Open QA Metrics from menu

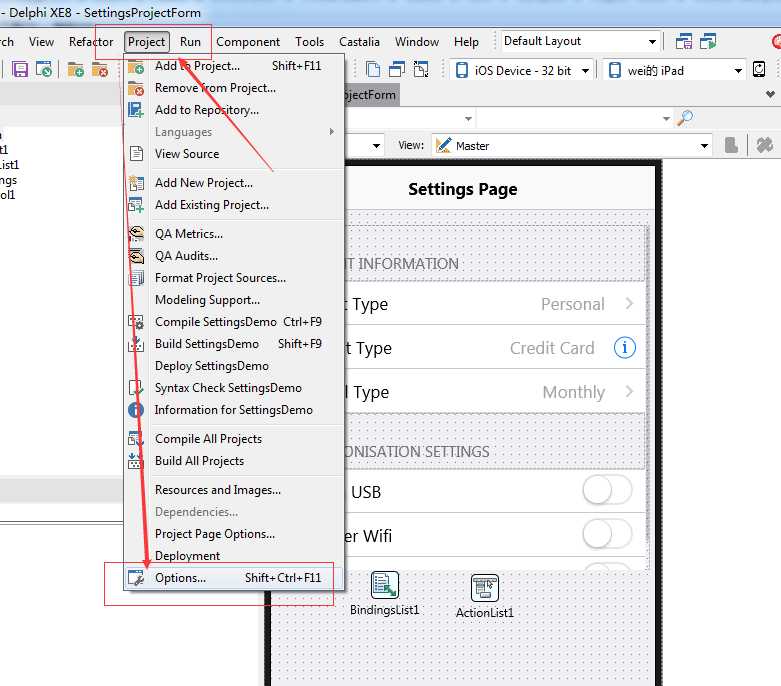[x=234, y=234]
